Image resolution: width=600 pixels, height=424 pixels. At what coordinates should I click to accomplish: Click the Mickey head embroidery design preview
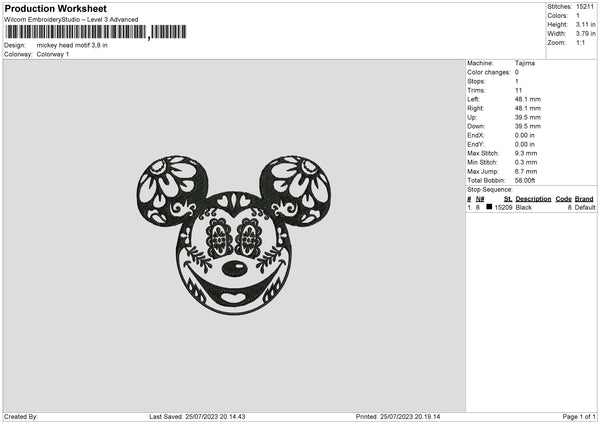pos(234,235)
